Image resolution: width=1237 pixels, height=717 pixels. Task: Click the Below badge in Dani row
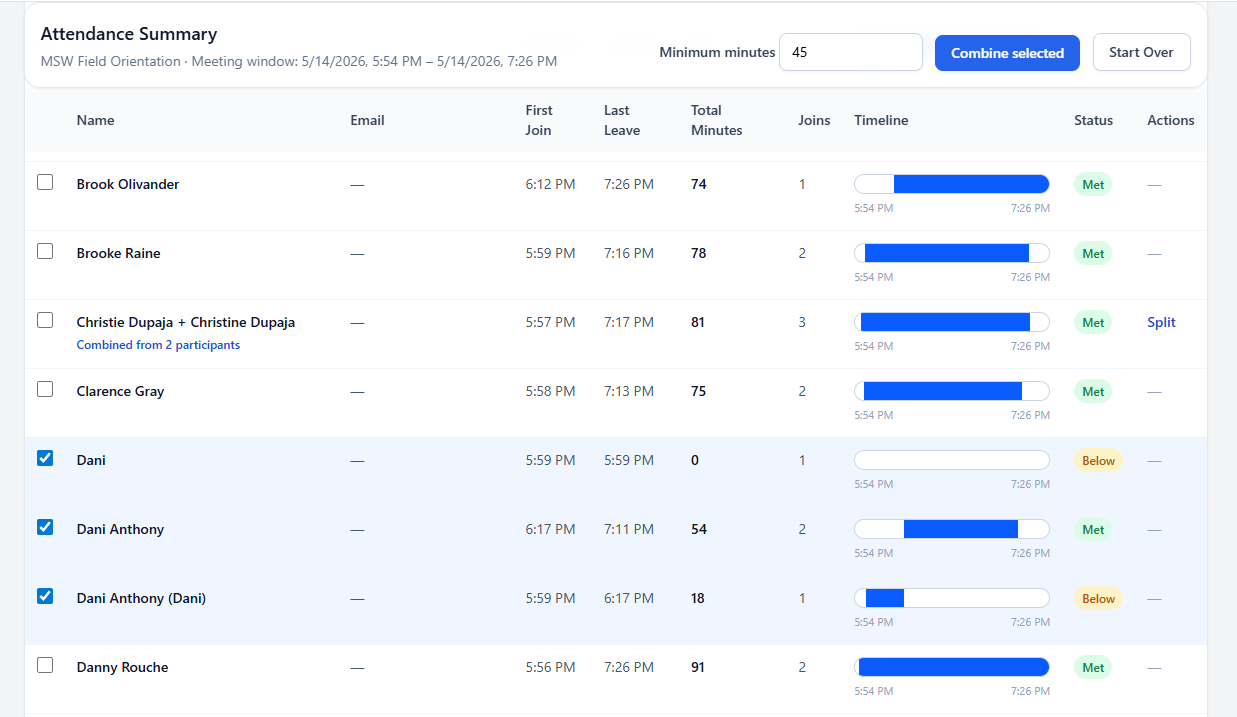pos(1098,461)
